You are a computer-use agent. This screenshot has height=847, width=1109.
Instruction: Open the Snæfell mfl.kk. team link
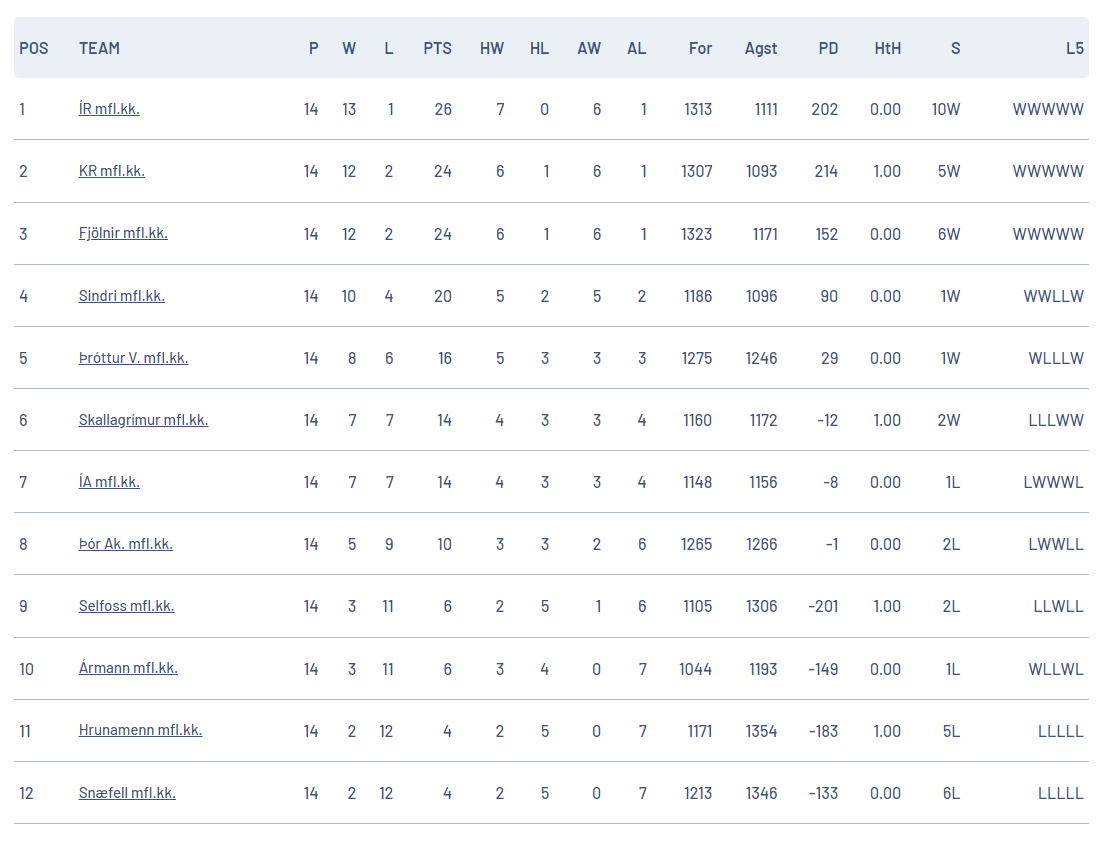(x=127, y=793)
